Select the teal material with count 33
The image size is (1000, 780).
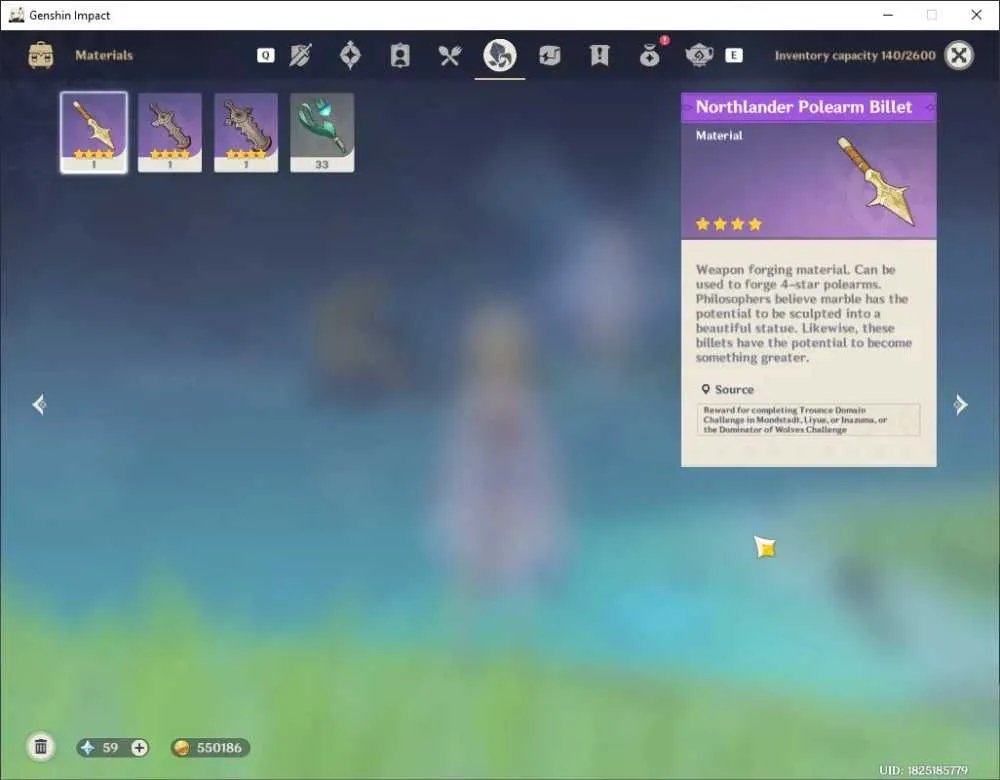tap(322, 133)
